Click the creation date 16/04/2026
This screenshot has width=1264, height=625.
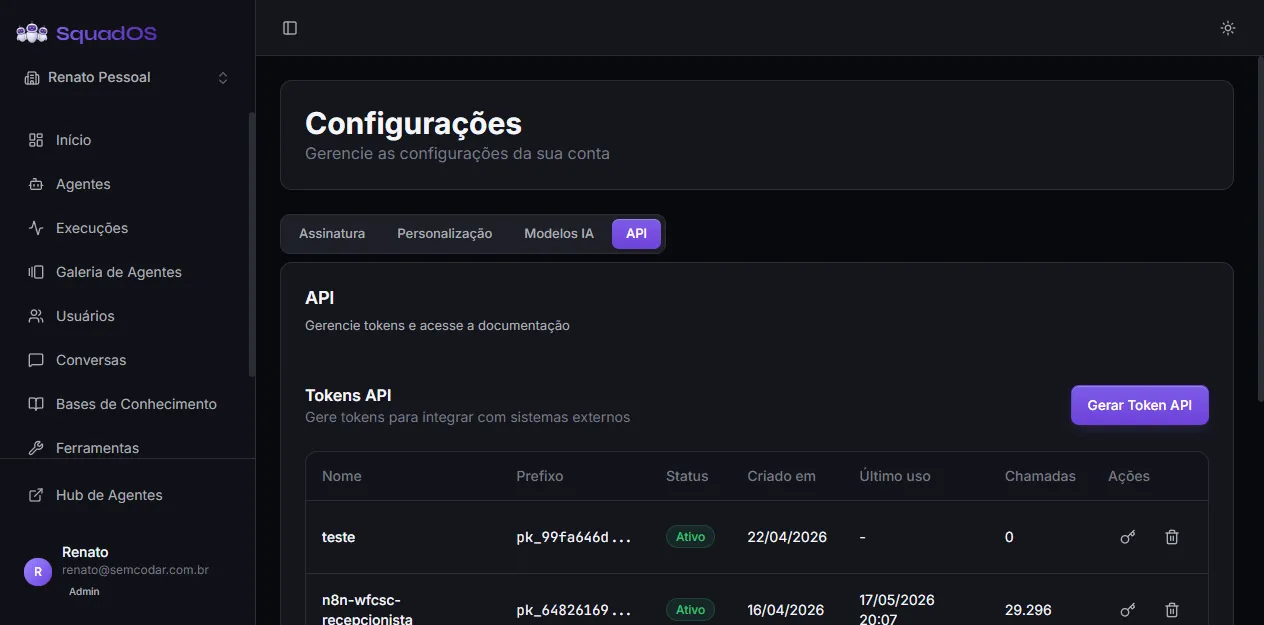pos(785,609)
